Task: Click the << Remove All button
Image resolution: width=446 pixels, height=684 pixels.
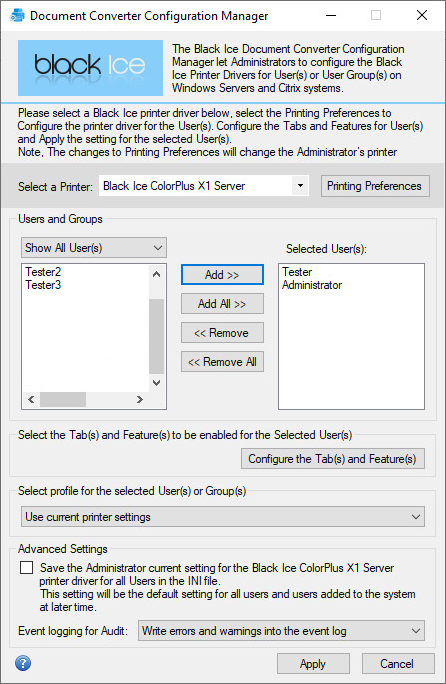Action: click(x=222, y=362)
